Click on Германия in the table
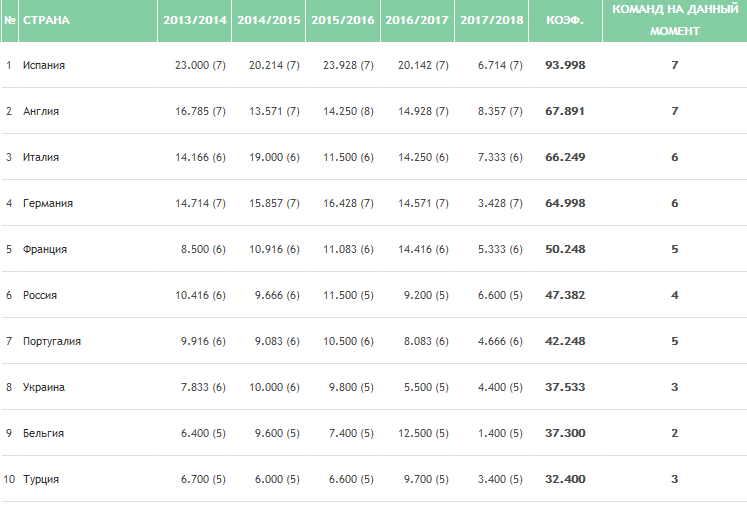 click(48, 203)
